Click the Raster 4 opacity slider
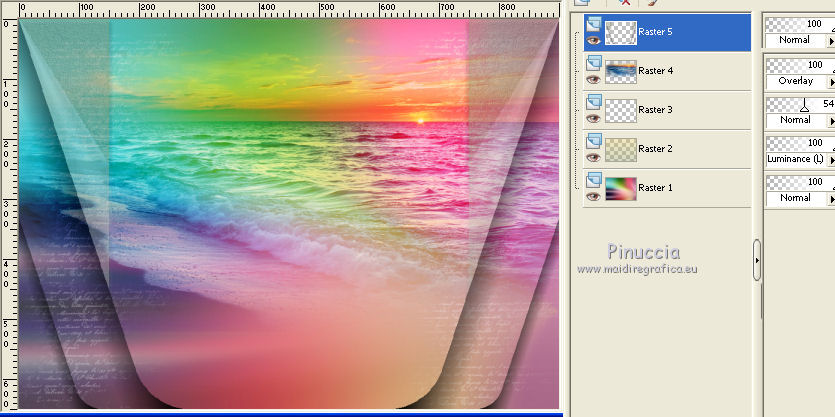835x417 pixels. coord(800,66)
